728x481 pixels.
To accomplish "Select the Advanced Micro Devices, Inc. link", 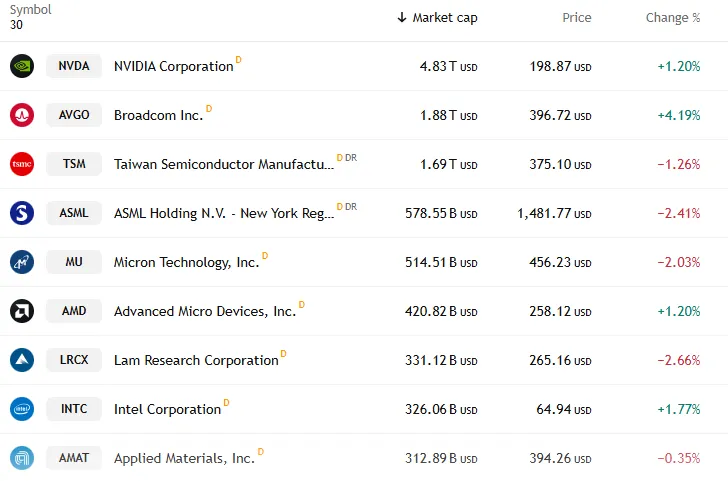I will point(205,312).
